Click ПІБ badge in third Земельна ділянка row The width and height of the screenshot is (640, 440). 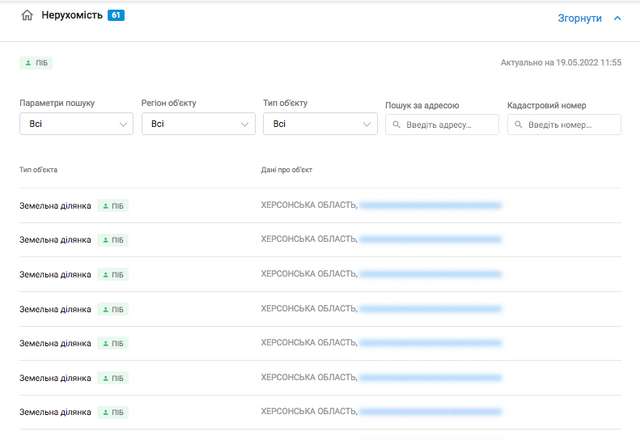coord(113,274)
